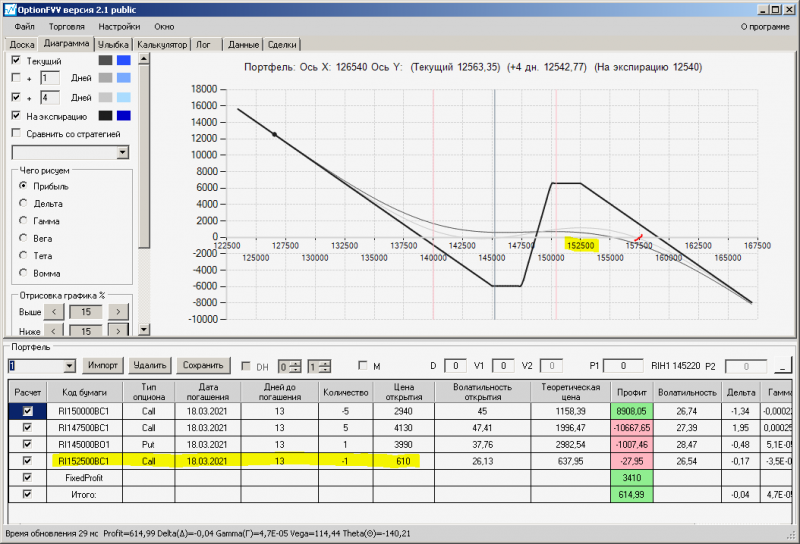Viewport: 800px width, 544px height.
Task: Switch to the Данные tab
Action: click(243, 45)
